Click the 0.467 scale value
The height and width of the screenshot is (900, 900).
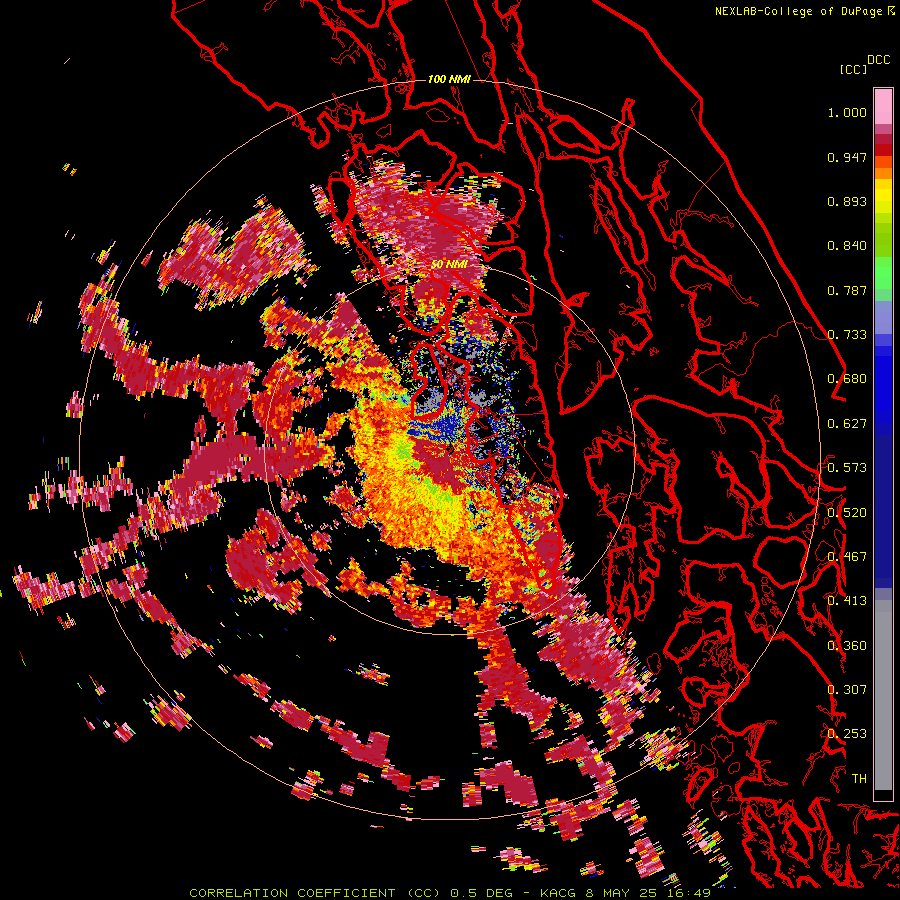[847, 557]
